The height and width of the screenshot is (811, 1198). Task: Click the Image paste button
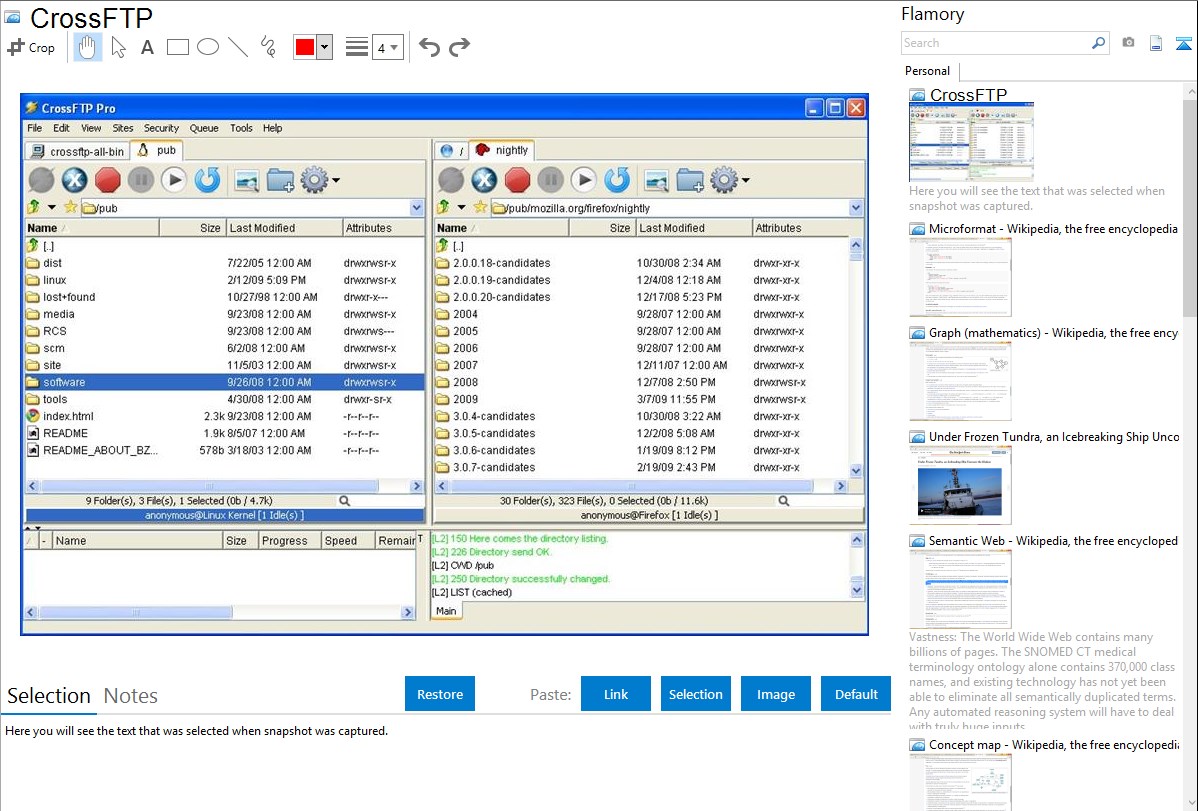(x=775, y=694)
